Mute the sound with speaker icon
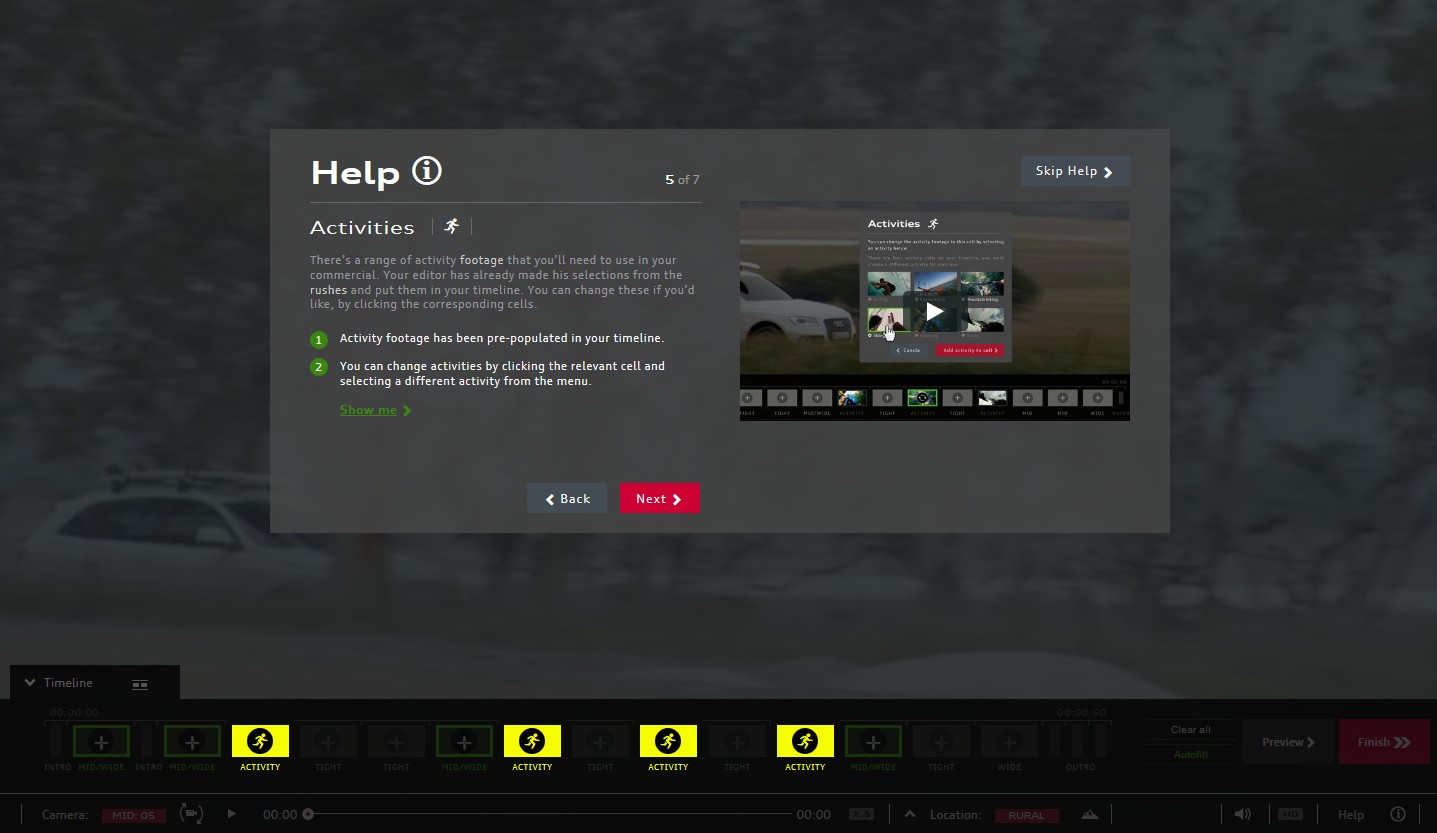 [x=1243, y=814]
